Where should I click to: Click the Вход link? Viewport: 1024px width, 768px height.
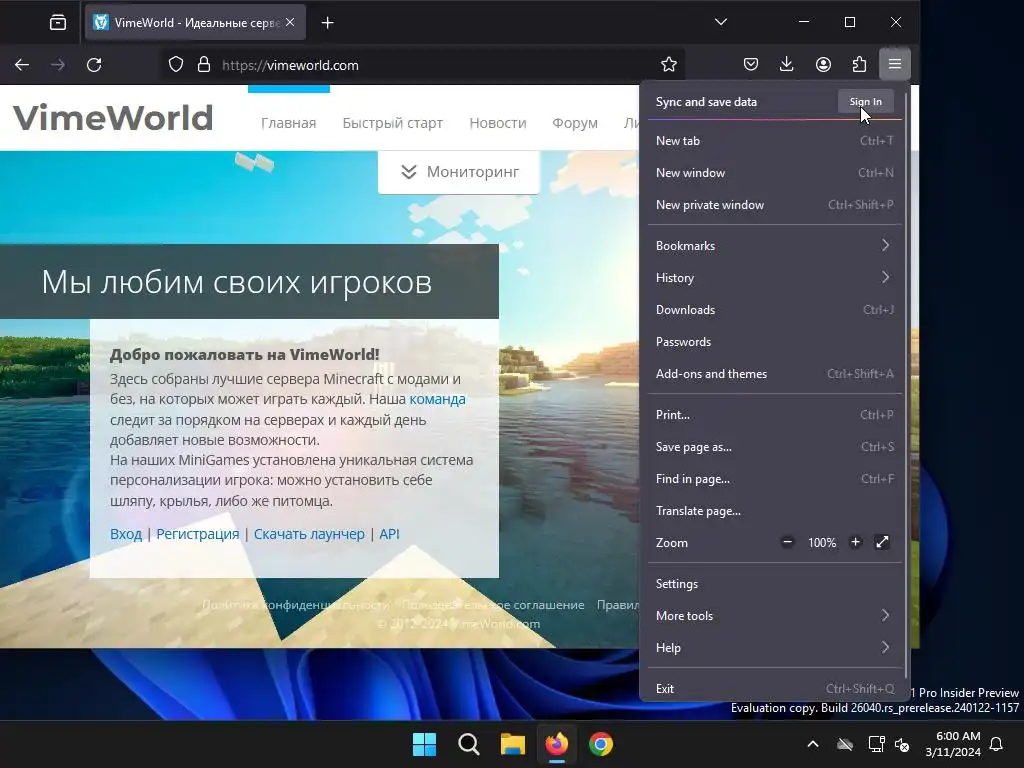pyautogui.click(x=126, y=534)
